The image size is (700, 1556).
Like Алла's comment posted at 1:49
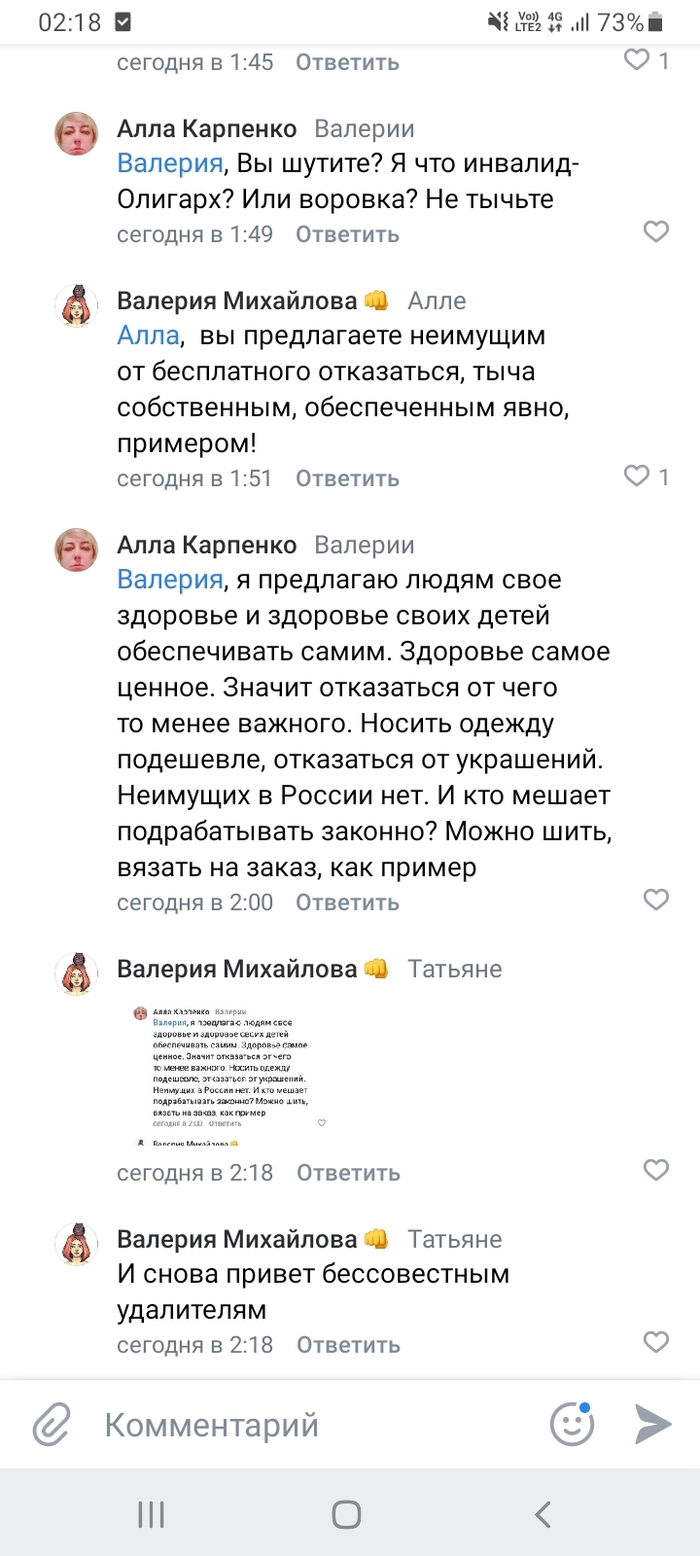coord(655,233)
